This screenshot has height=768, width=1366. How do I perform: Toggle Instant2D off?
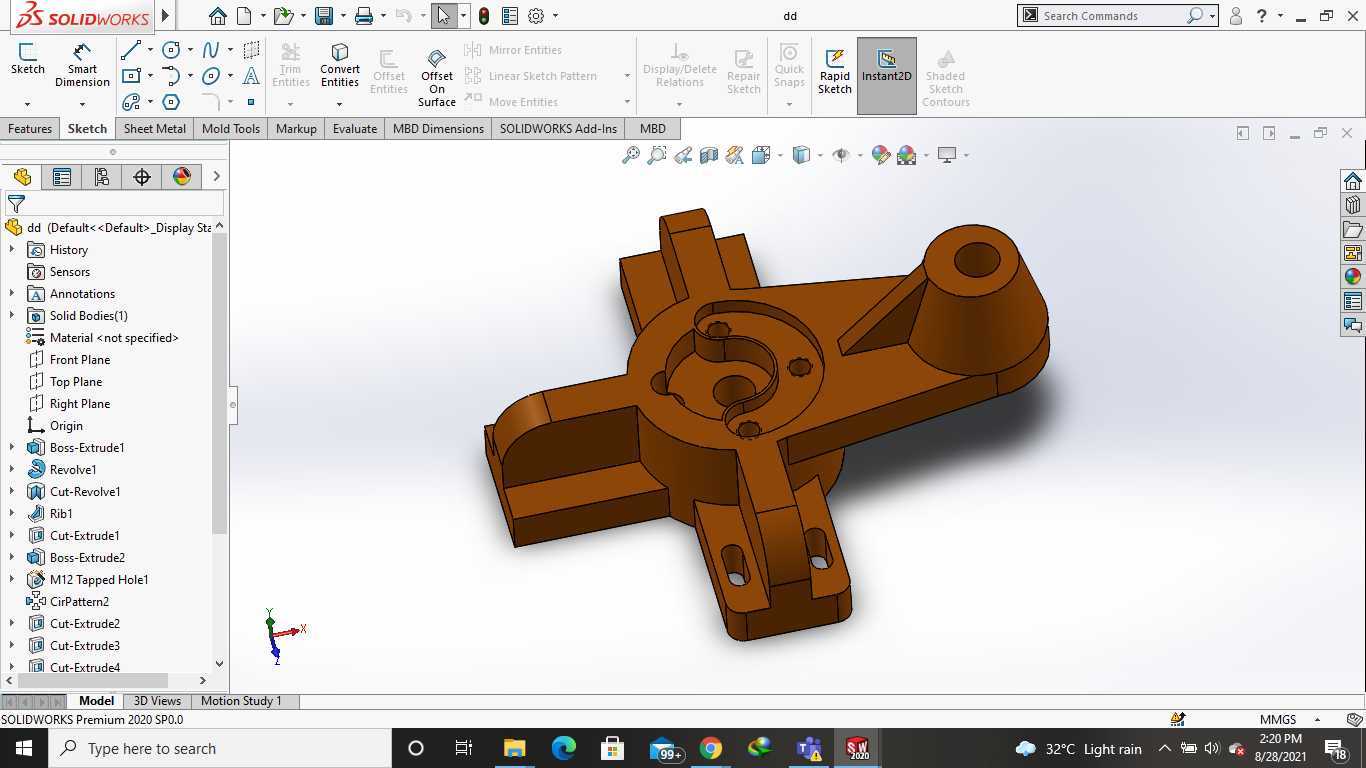click(887, 75)
